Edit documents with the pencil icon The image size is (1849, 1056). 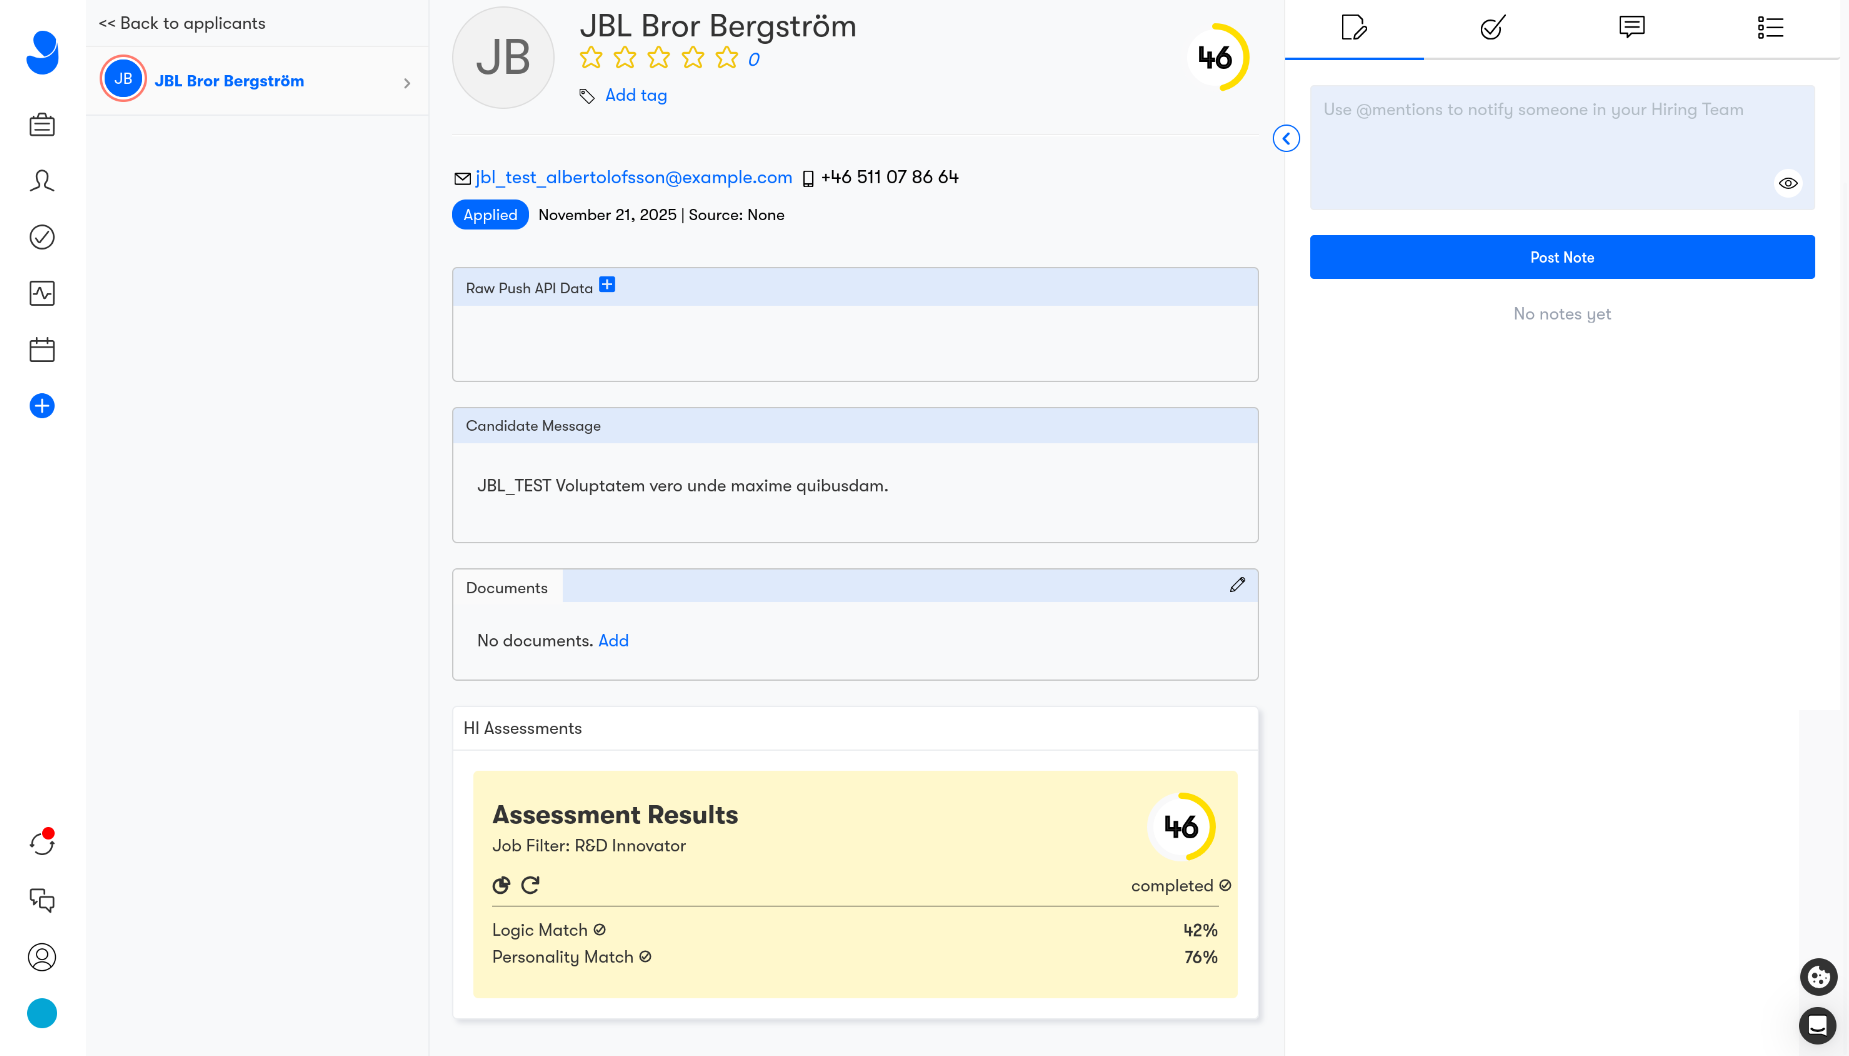pos(1237,585)
